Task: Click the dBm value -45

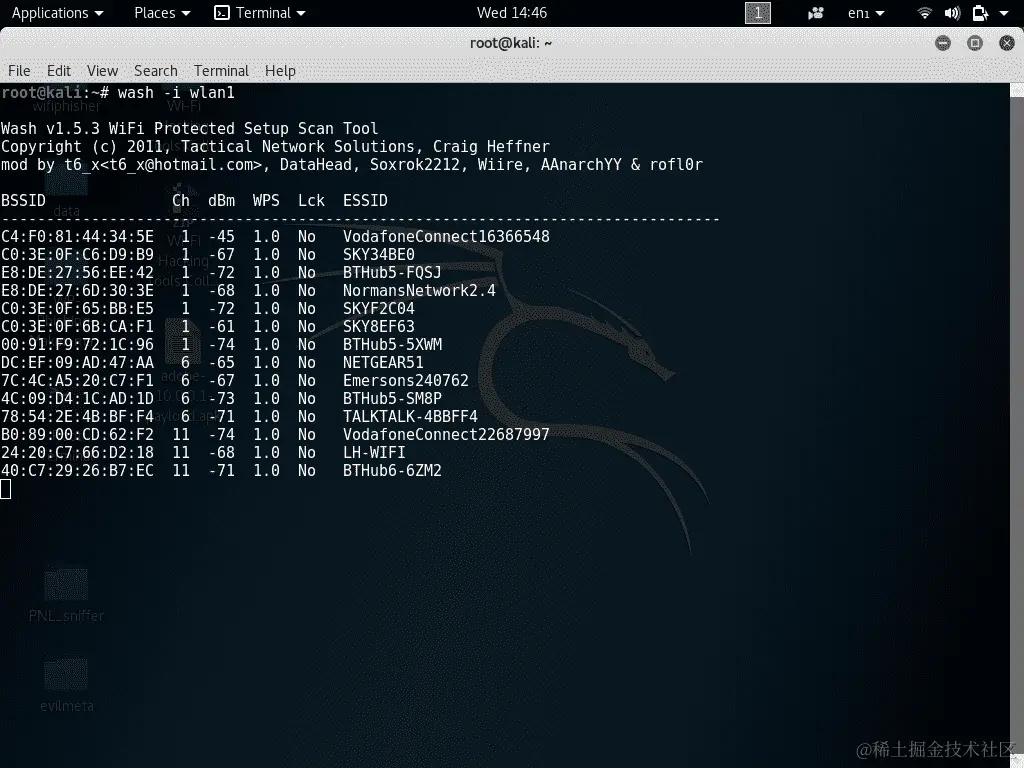Action: (221, 236)
